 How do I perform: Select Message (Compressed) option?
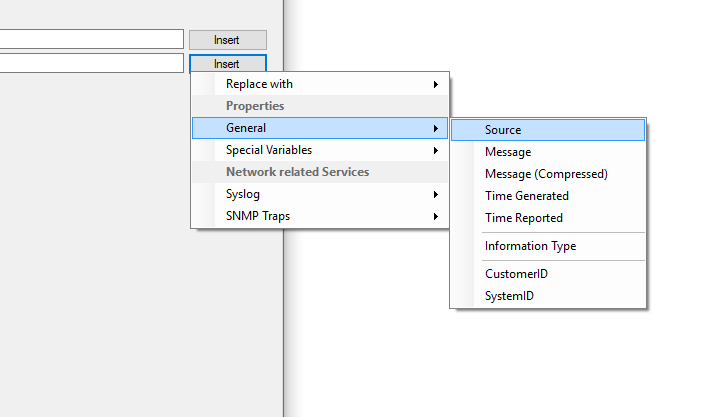pos(548,174)
